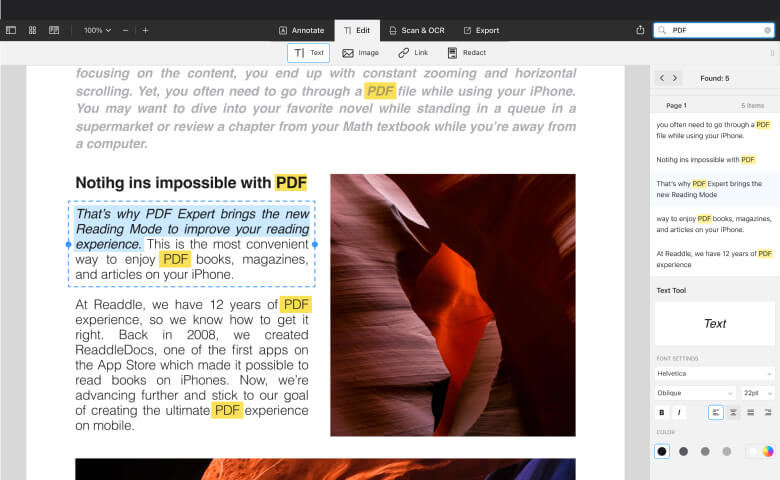Click the Text preview box in Text Tool
This screenshot has width=780, height=480.
point(714,324)
